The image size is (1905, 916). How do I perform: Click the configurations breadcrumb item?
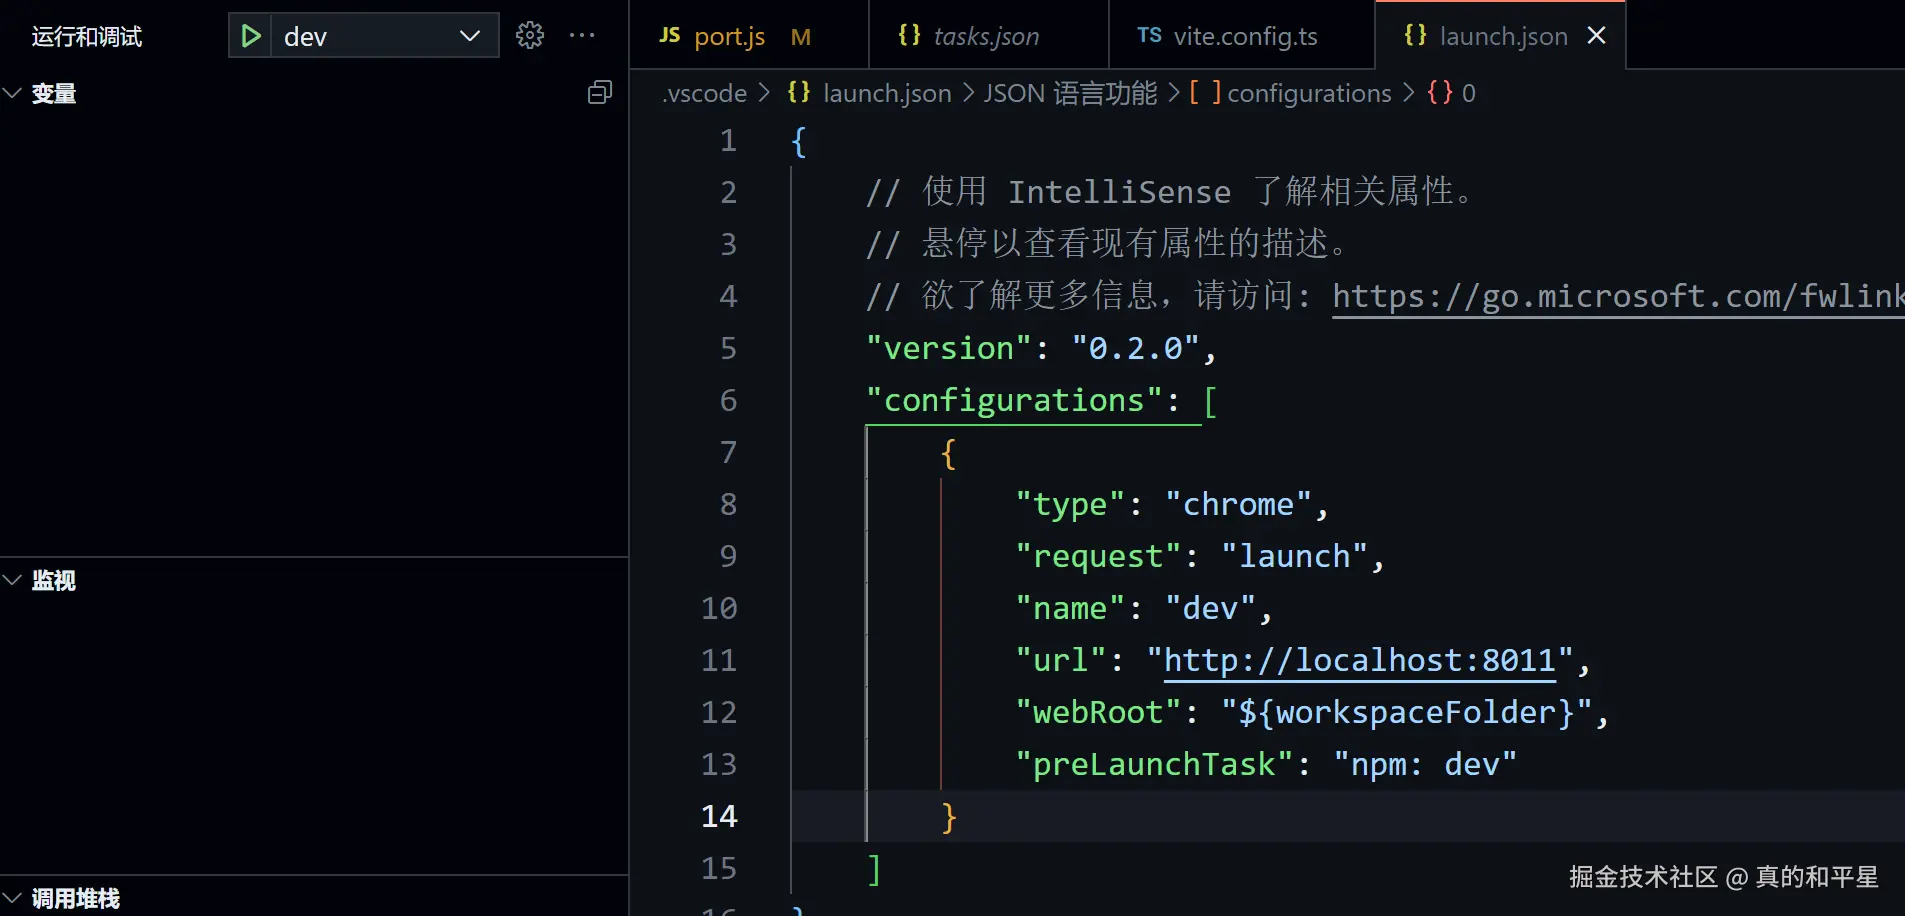coord(1308,93)
